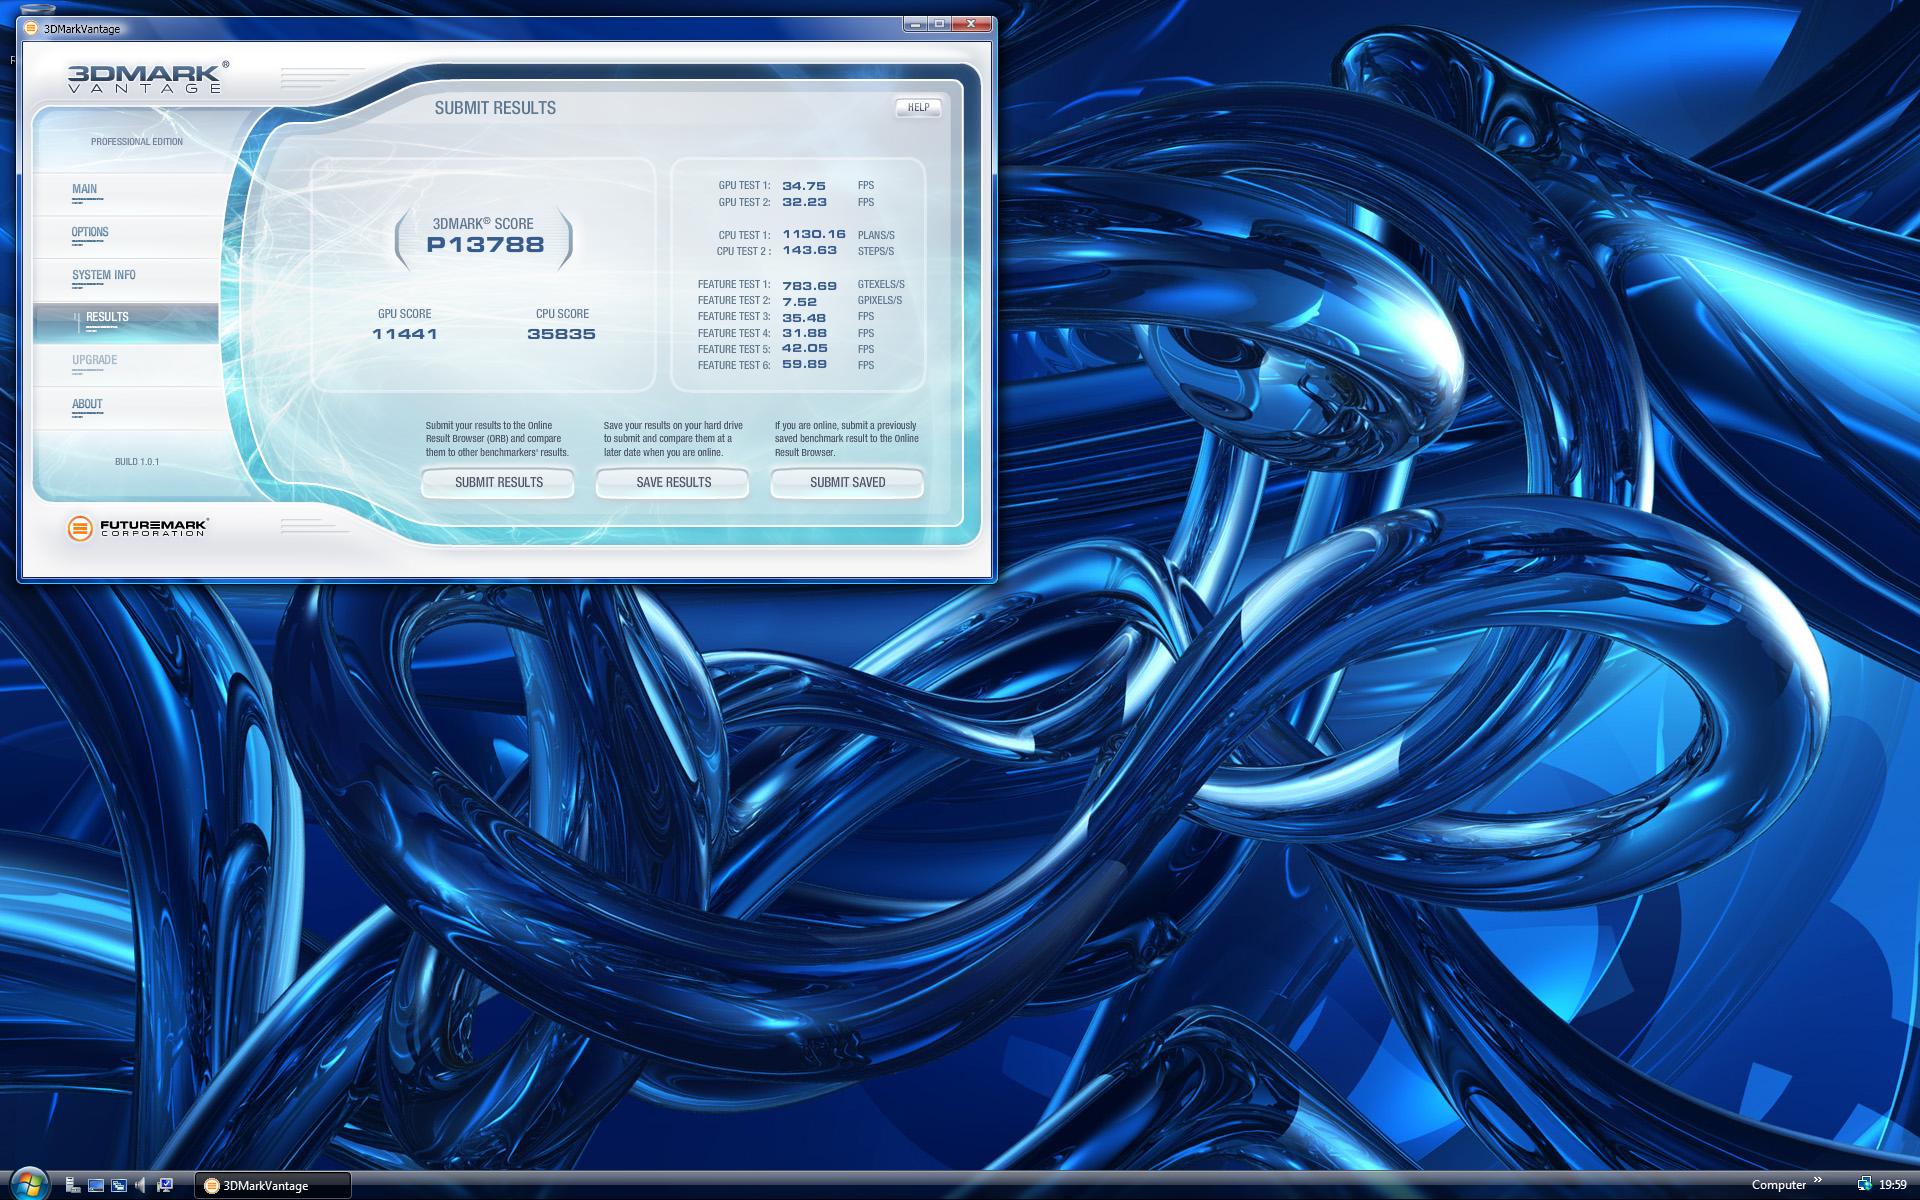Image resolution: width=1920 pixels, height=1200 pixels.
Task: Click the monitor with checkmark quick launch icon
Action: point(165,1185)
